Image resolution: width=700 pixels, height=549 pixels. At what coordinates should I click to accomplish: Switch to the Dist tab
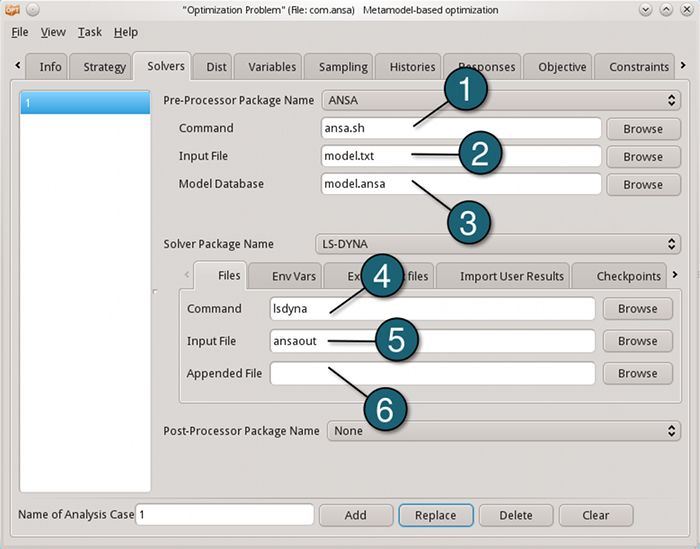point(213,67)
